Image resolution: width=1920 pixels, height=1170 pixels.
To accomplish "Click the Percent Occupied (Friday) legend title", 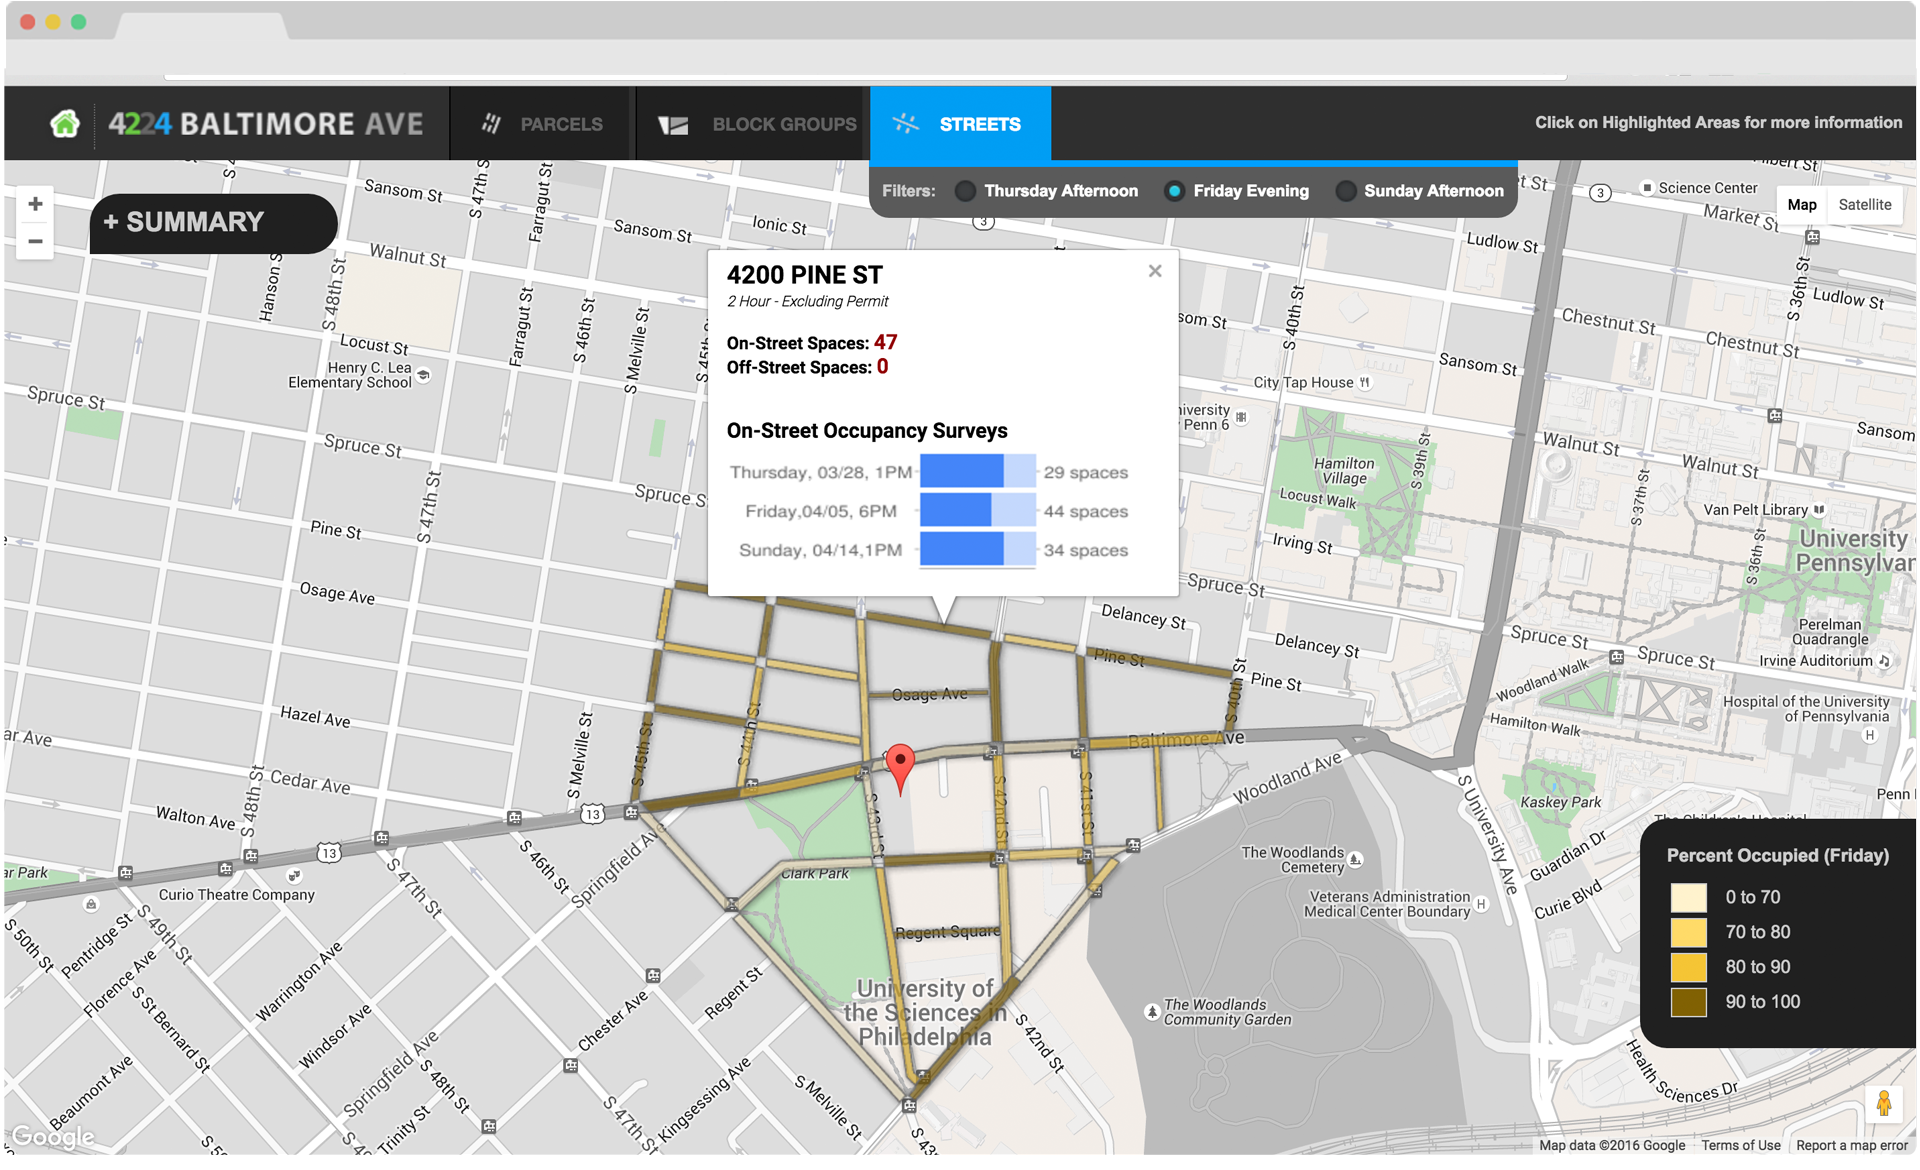I will [x=1778, y=856].
